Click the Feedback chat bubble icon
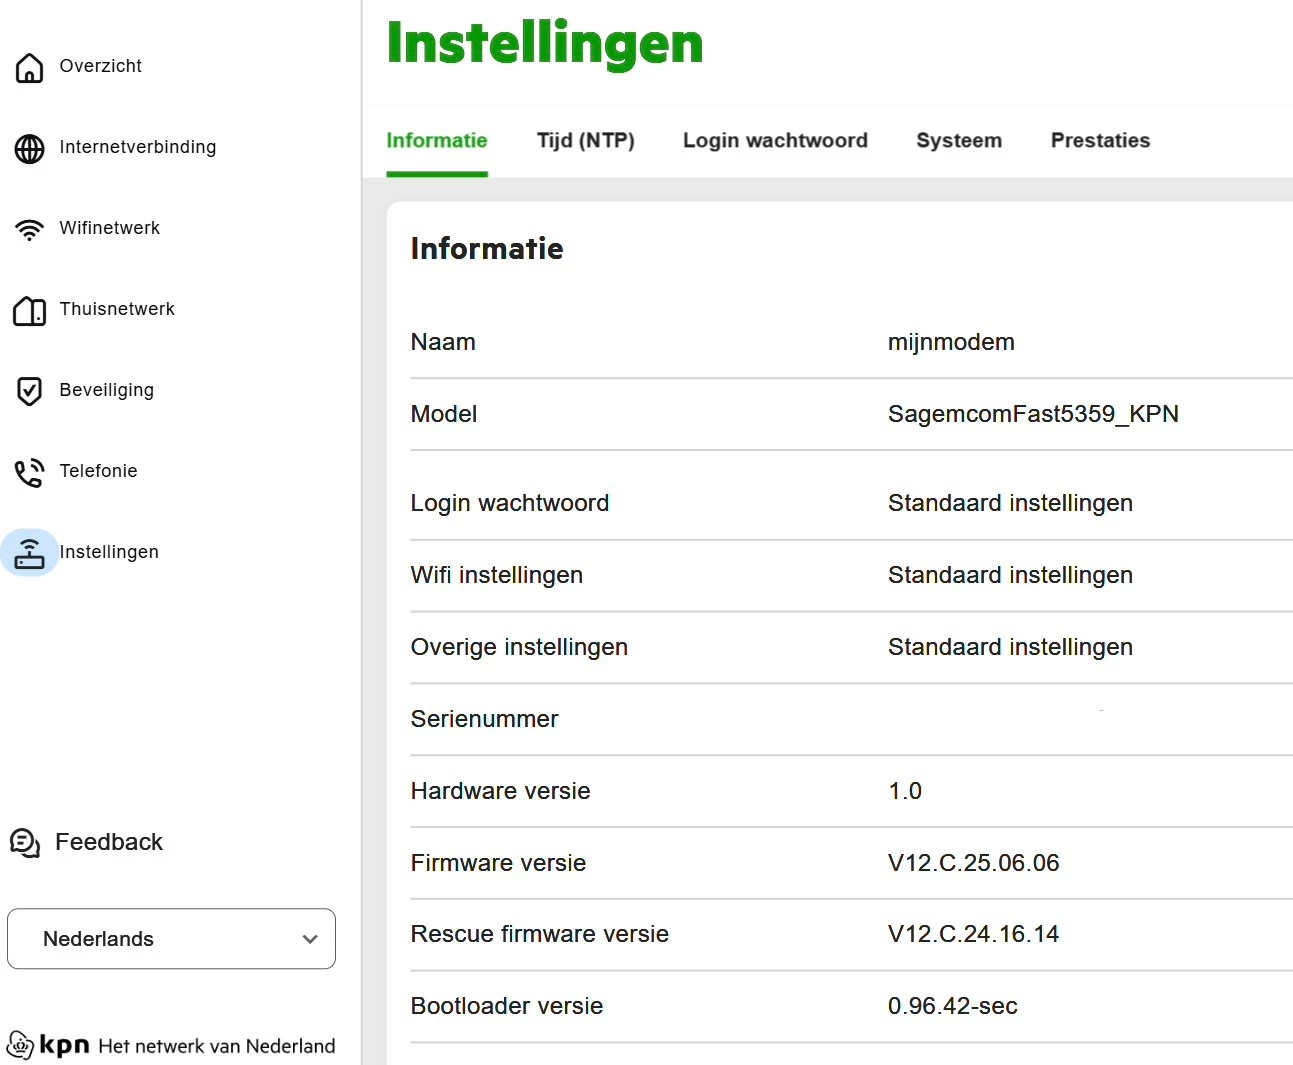The height and width of the screenshot is (1065, 1293). (x=24, y=843)
